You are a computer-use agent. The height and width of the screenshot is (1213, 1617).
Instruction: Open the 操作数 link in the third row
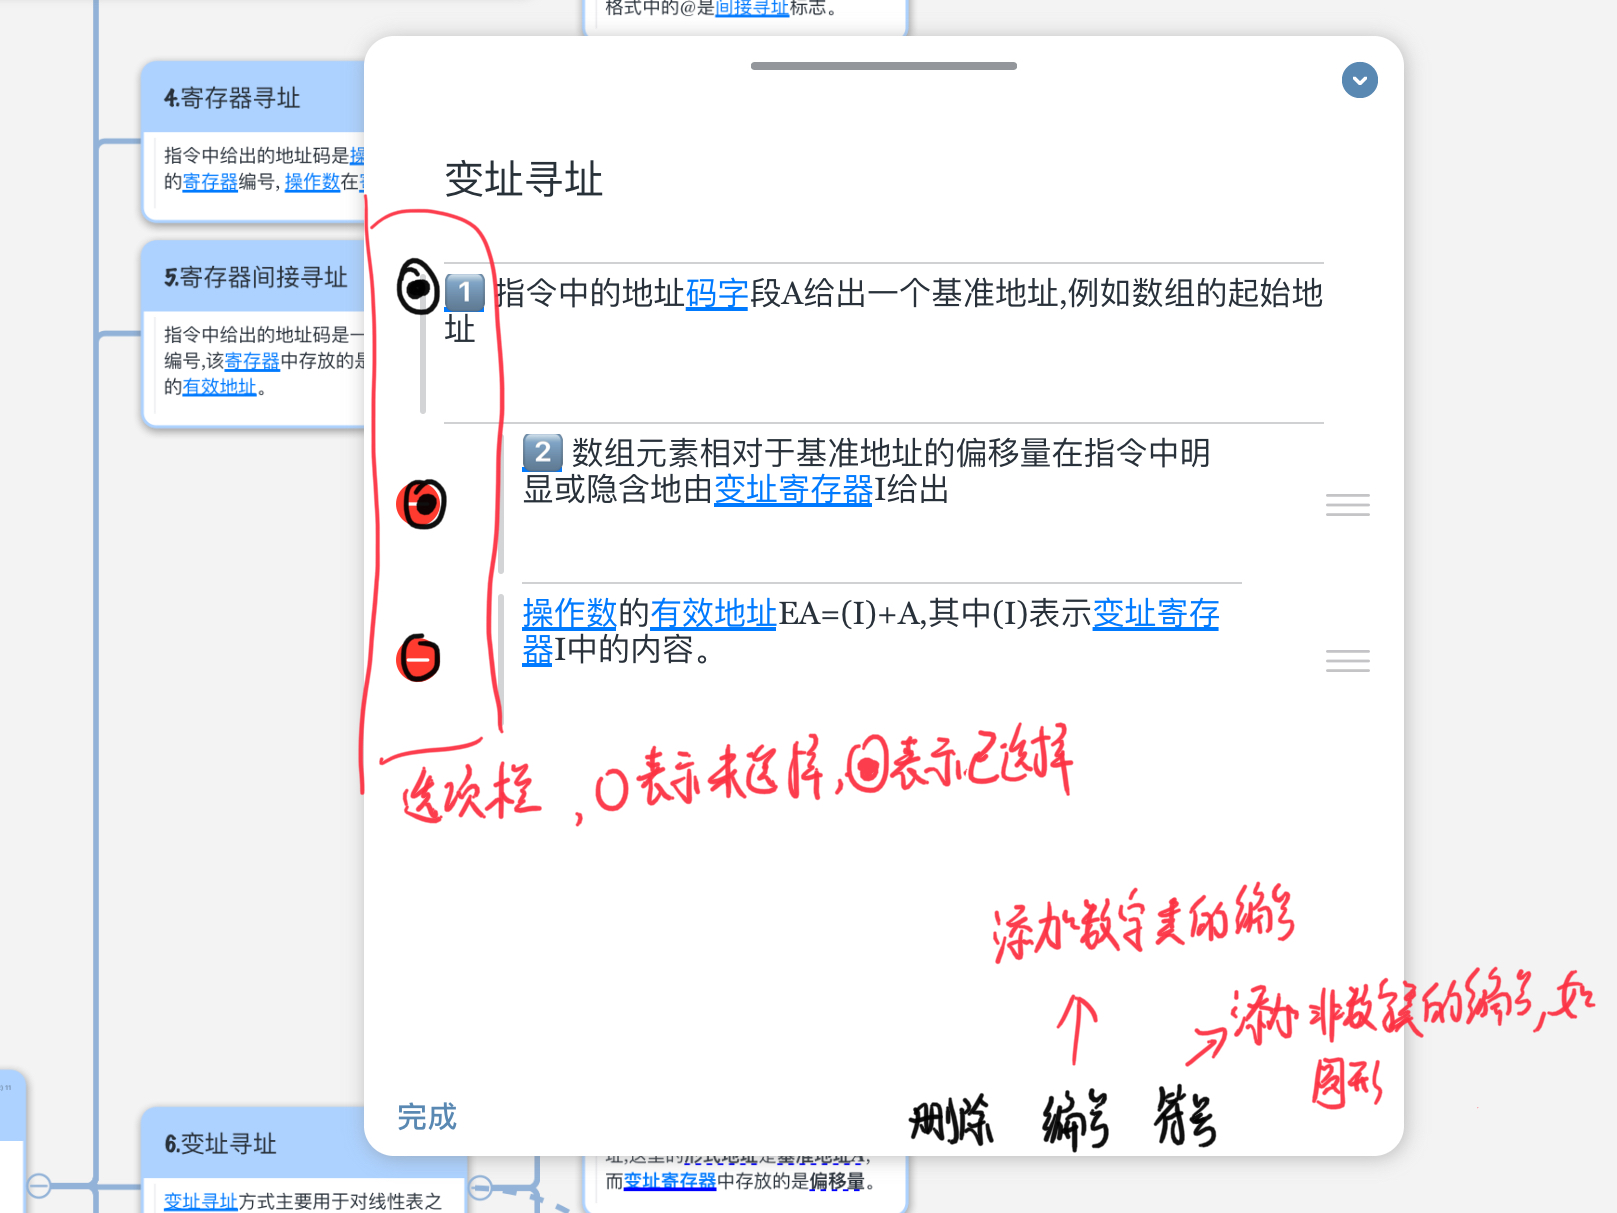coord(569,613)
